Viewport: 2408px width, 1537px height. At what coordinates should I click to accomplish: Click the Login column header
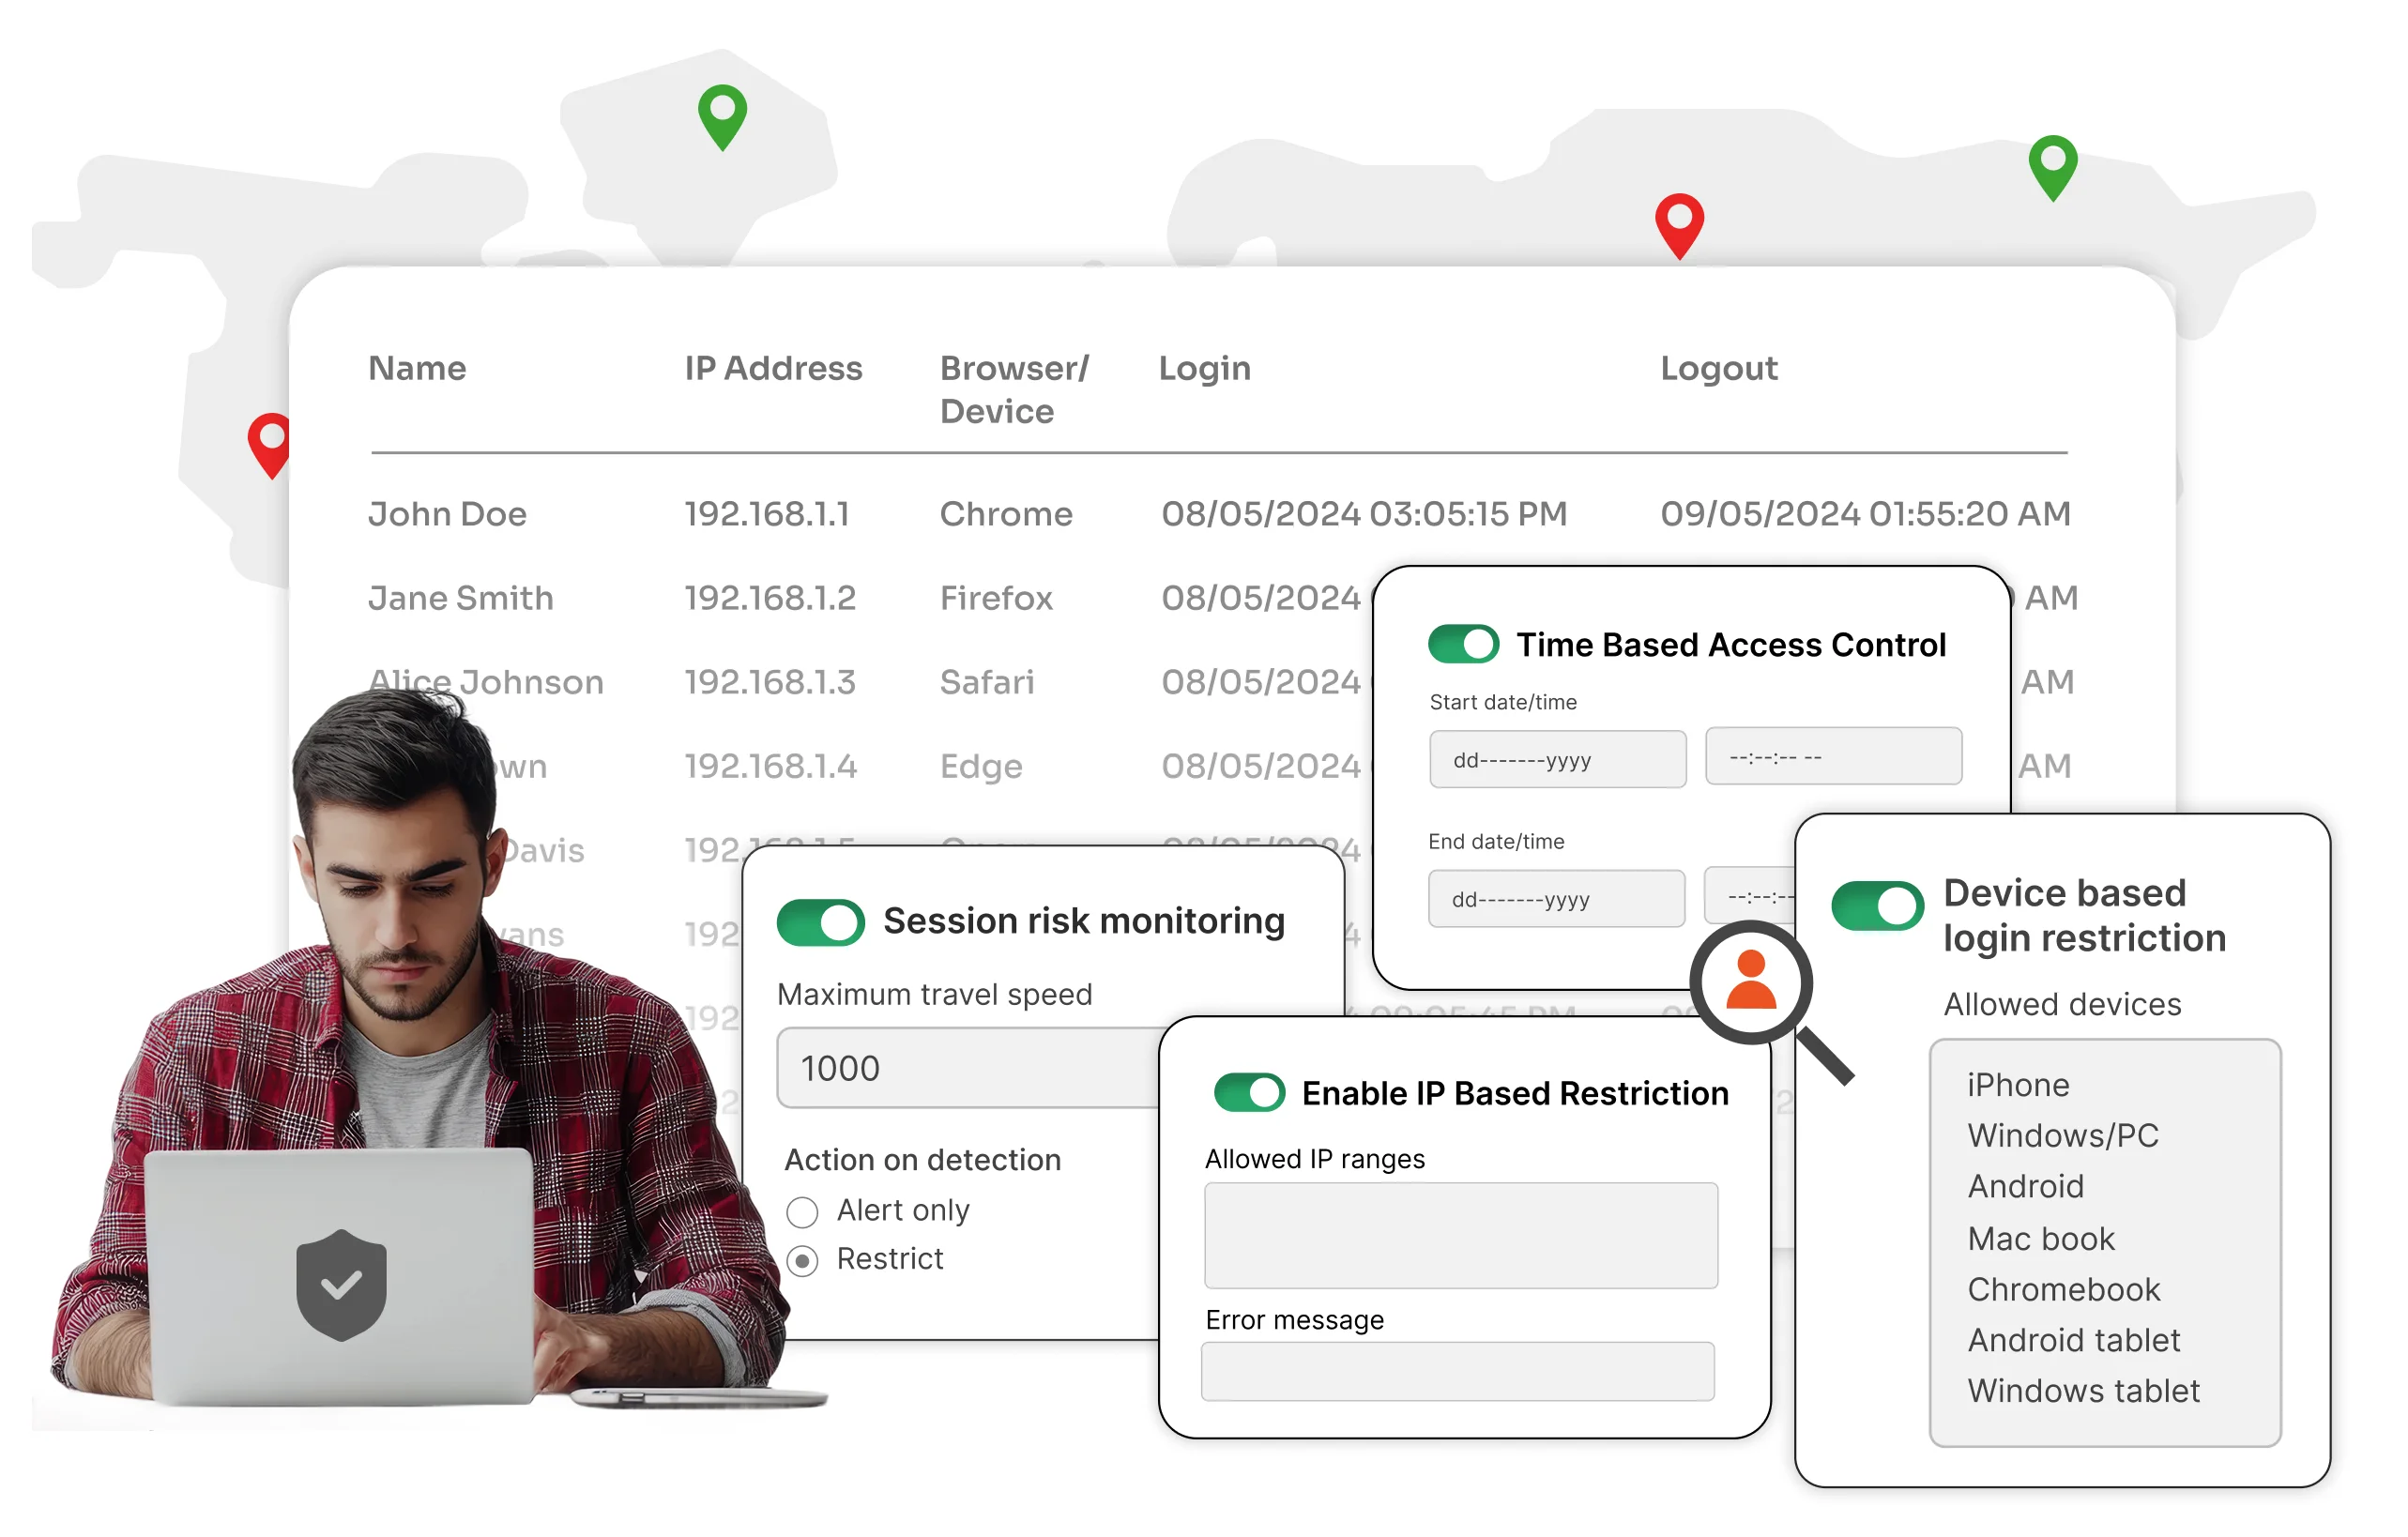(1205, 369)
